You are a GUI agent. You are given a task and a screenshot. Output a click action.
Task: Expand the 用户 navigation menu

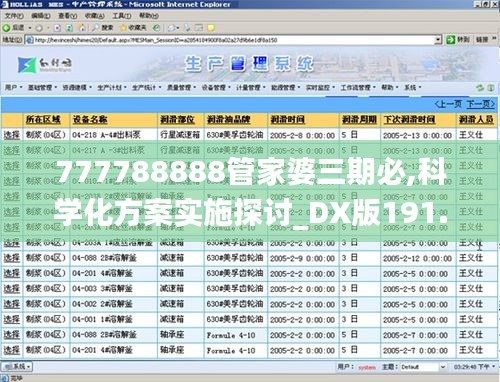[x=13, y=87]
